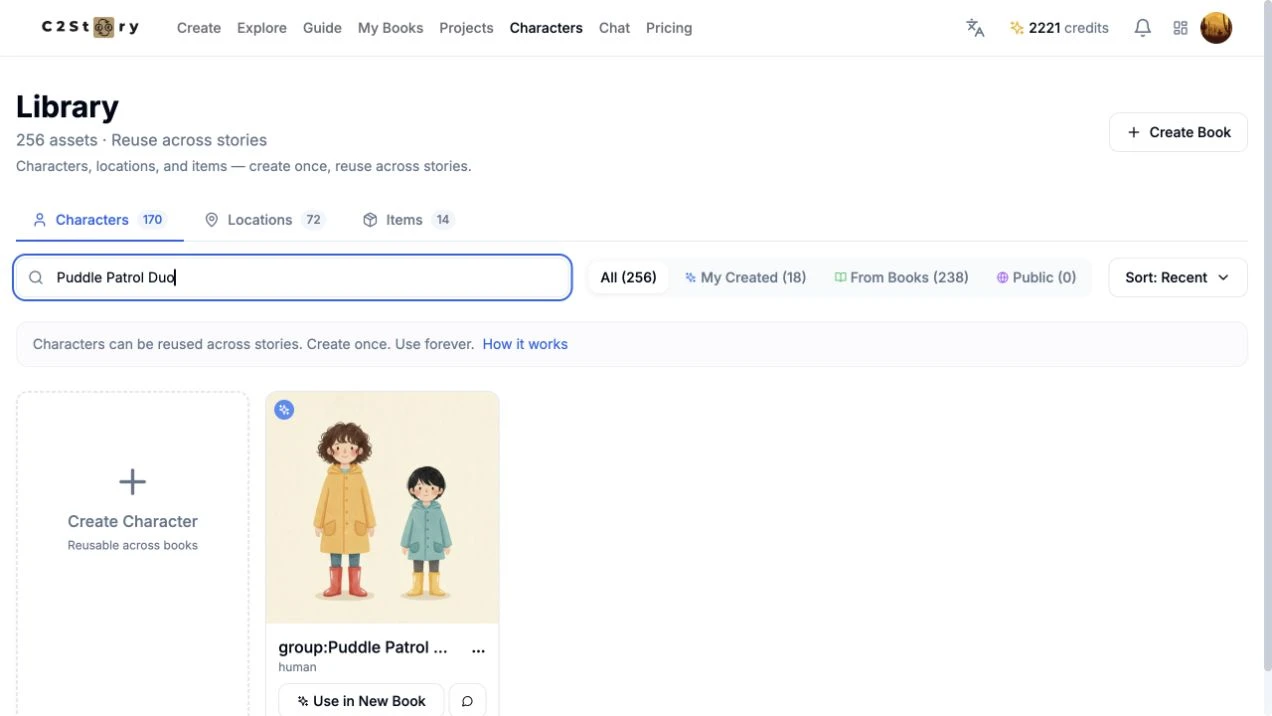The height and width of the screenshot is (716, 1272).
Task: Switch to the Locations tab
Action: [x=264, y=220]
